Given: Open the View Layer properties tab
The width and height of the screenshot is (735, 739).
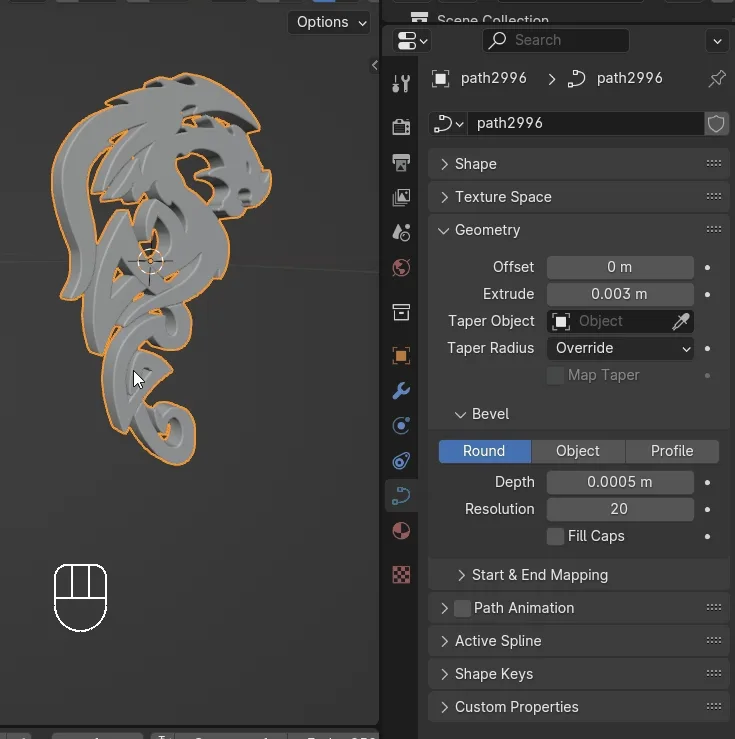Looking at the screenshot, I should (x=401, y=197).
